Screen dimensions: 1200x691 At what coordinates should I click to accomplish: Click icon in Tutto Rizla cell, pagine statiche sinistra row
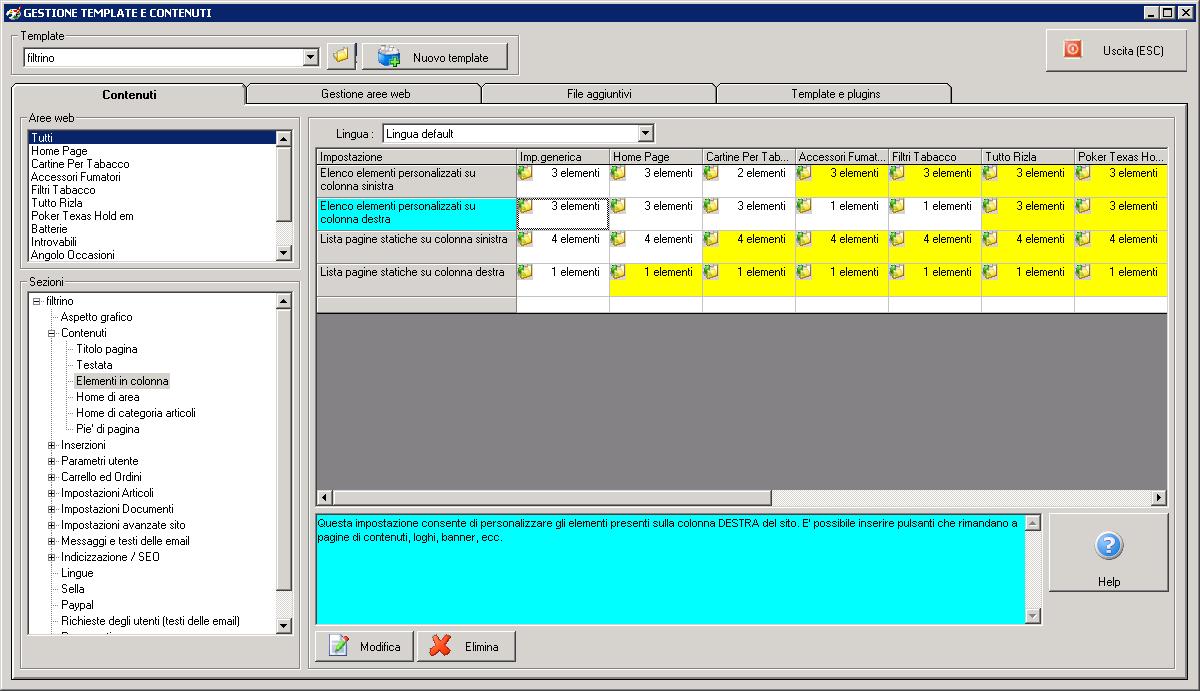pyautogui.click(x=990, y=239)
